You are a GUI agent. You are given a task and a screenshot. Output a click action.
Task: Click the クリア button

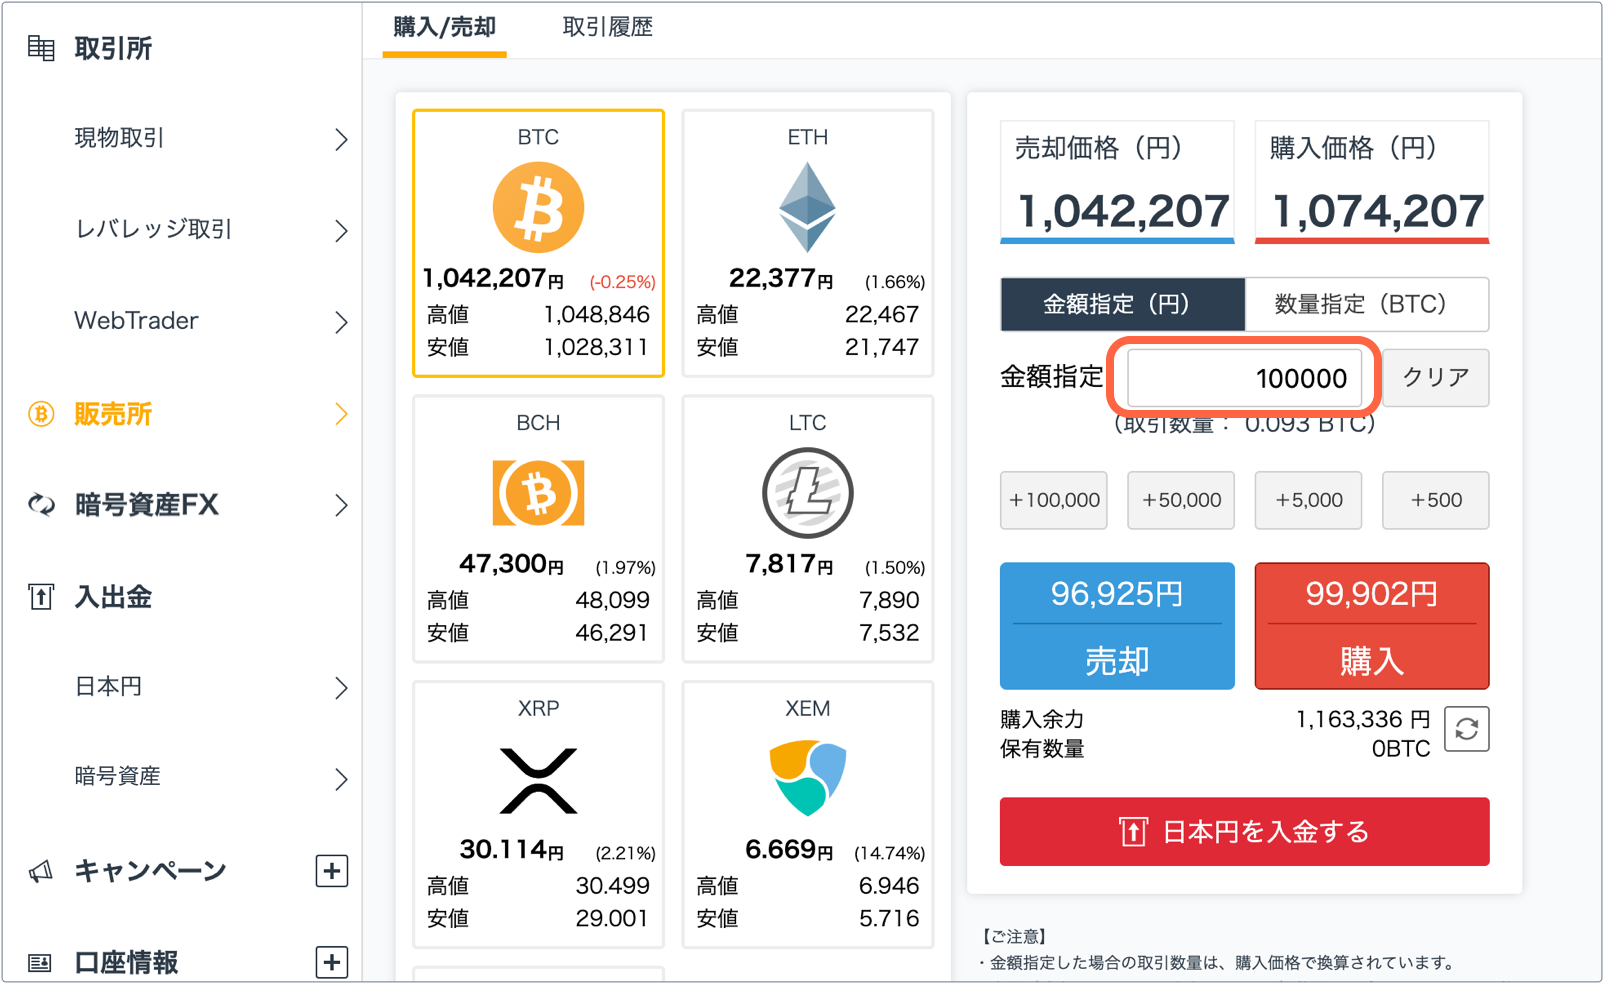point(1435,378)
